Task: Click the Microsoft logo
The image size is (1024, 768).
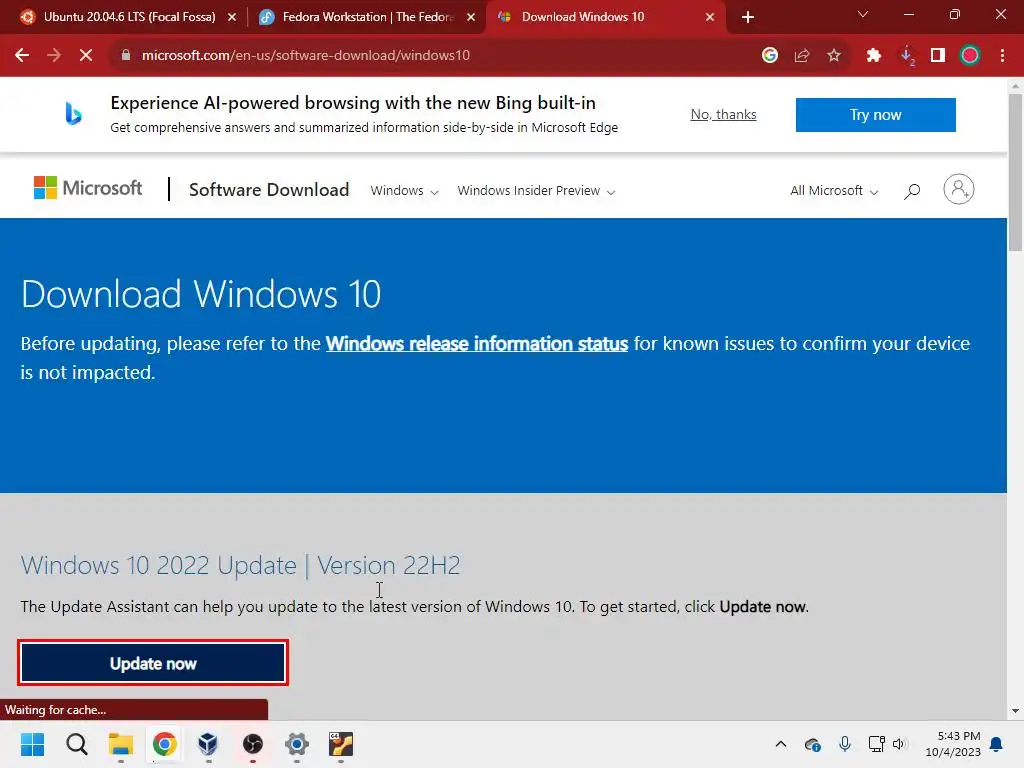Action: pyautogui.click(x=88, y=188)
